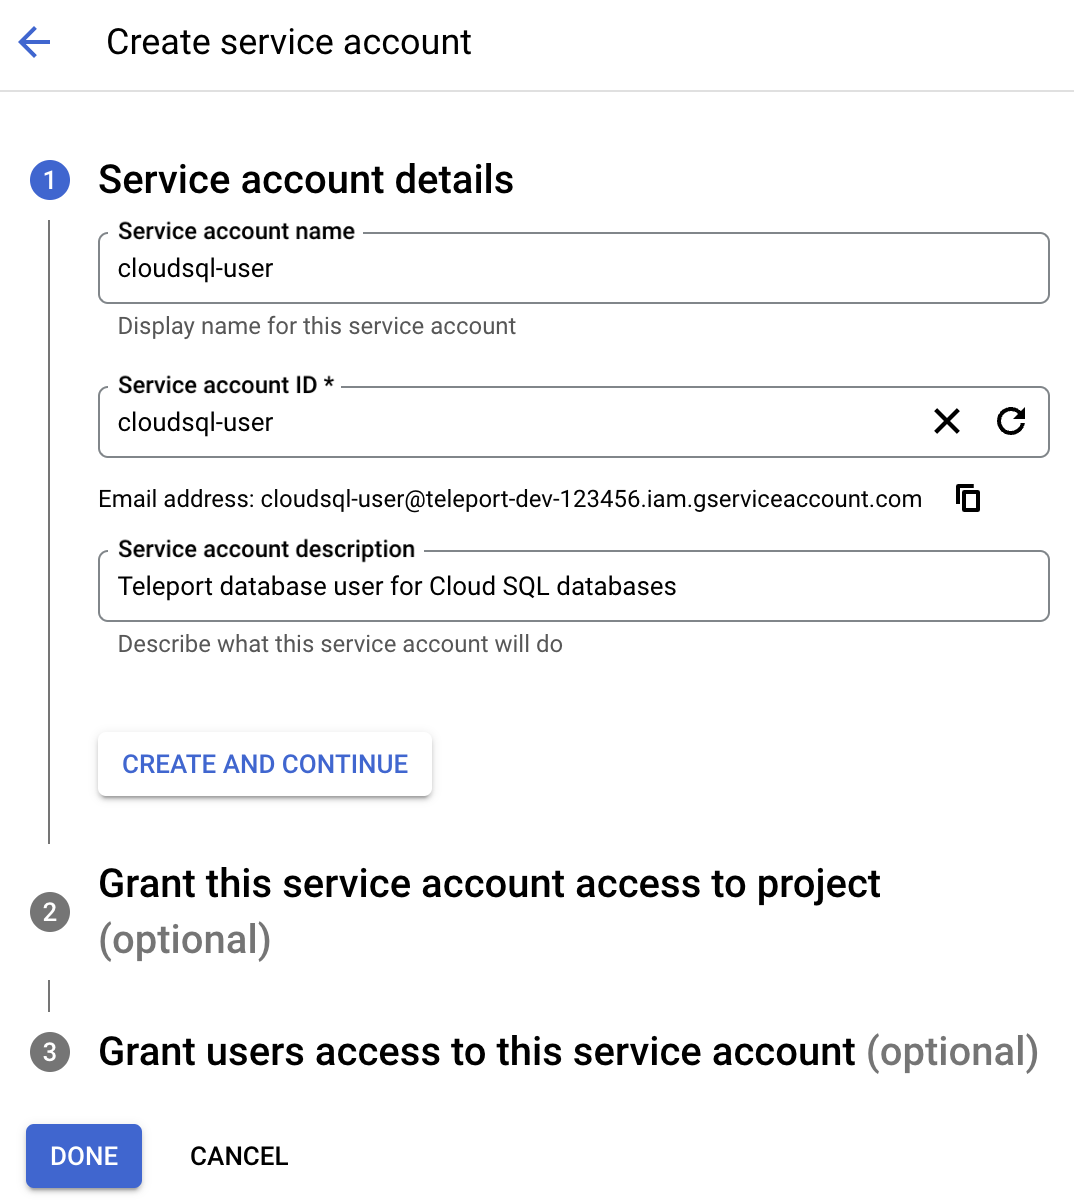1074x1202 pixels.
Task: Click CREATE AND CONTINUE
Action: click(264, 764)
